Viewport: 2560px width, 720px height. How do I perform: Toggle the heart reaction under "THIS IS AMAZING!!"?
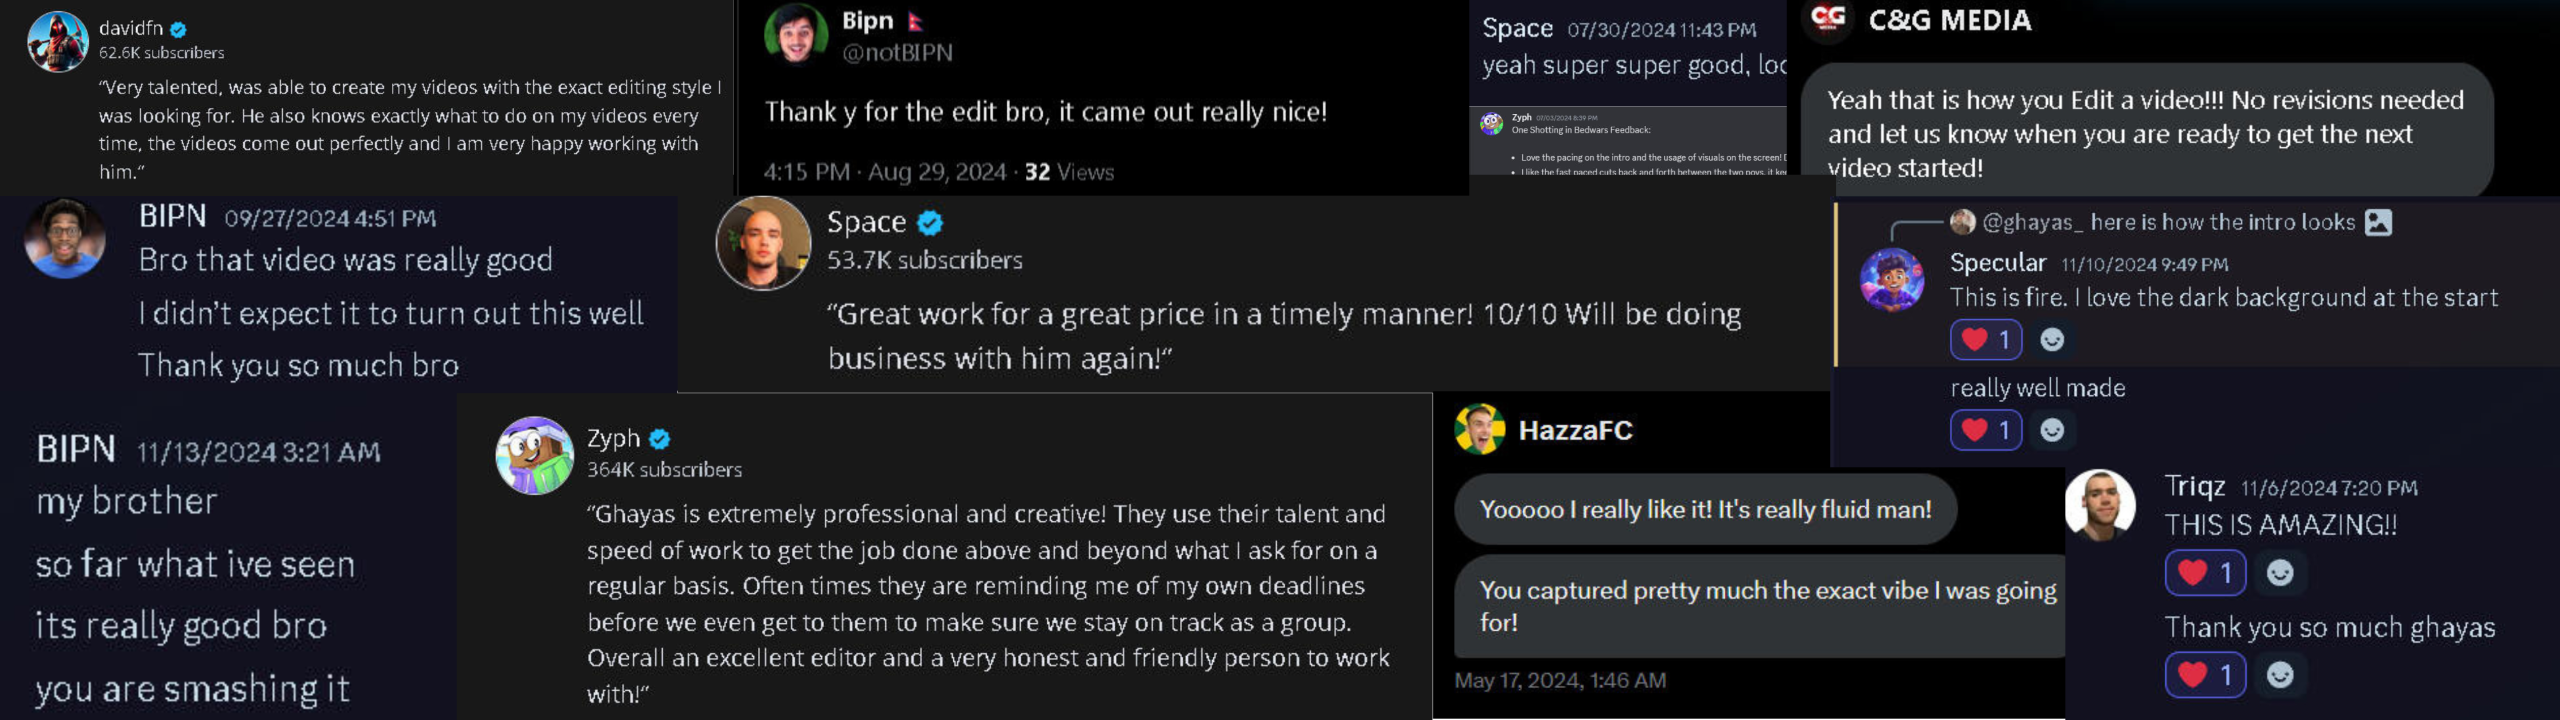(2205, 572)
